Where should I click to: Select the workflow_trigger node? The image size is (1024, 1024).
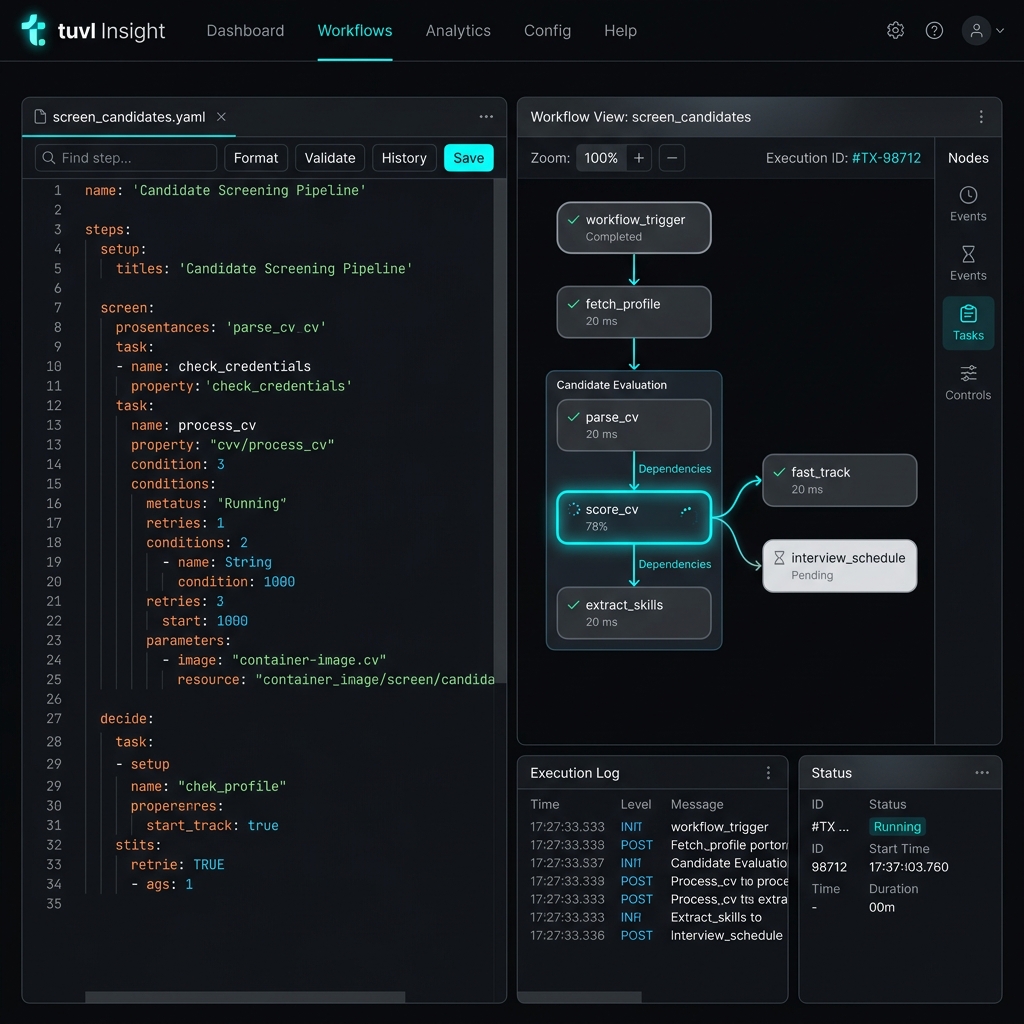[x=633, y=227]
